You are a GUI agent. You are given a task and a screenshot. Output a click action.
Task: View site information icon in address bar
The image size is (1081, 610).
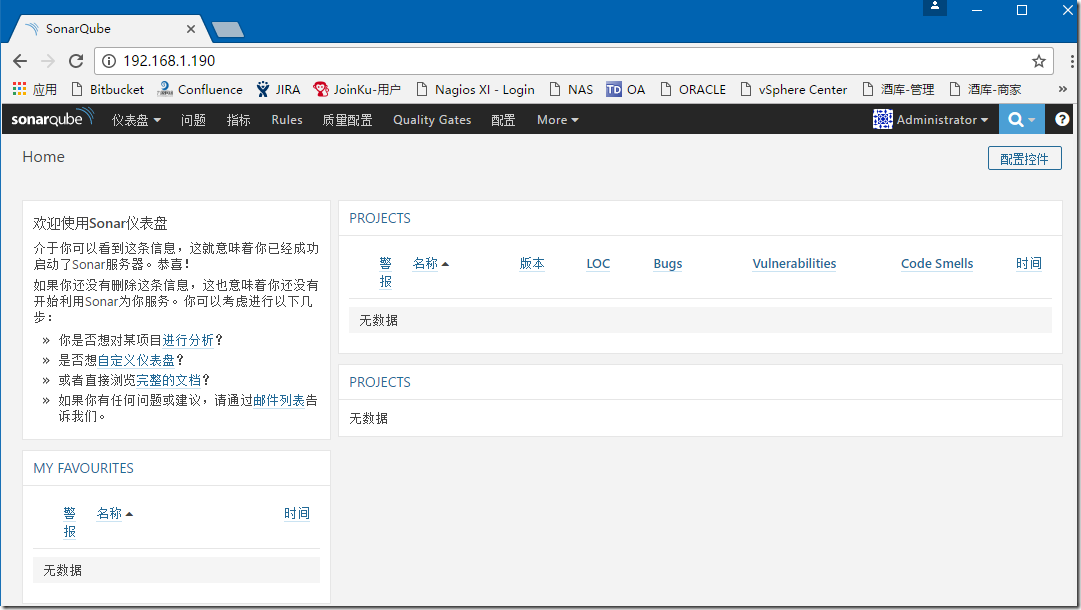pyautogui.click(x=109, y=61)
